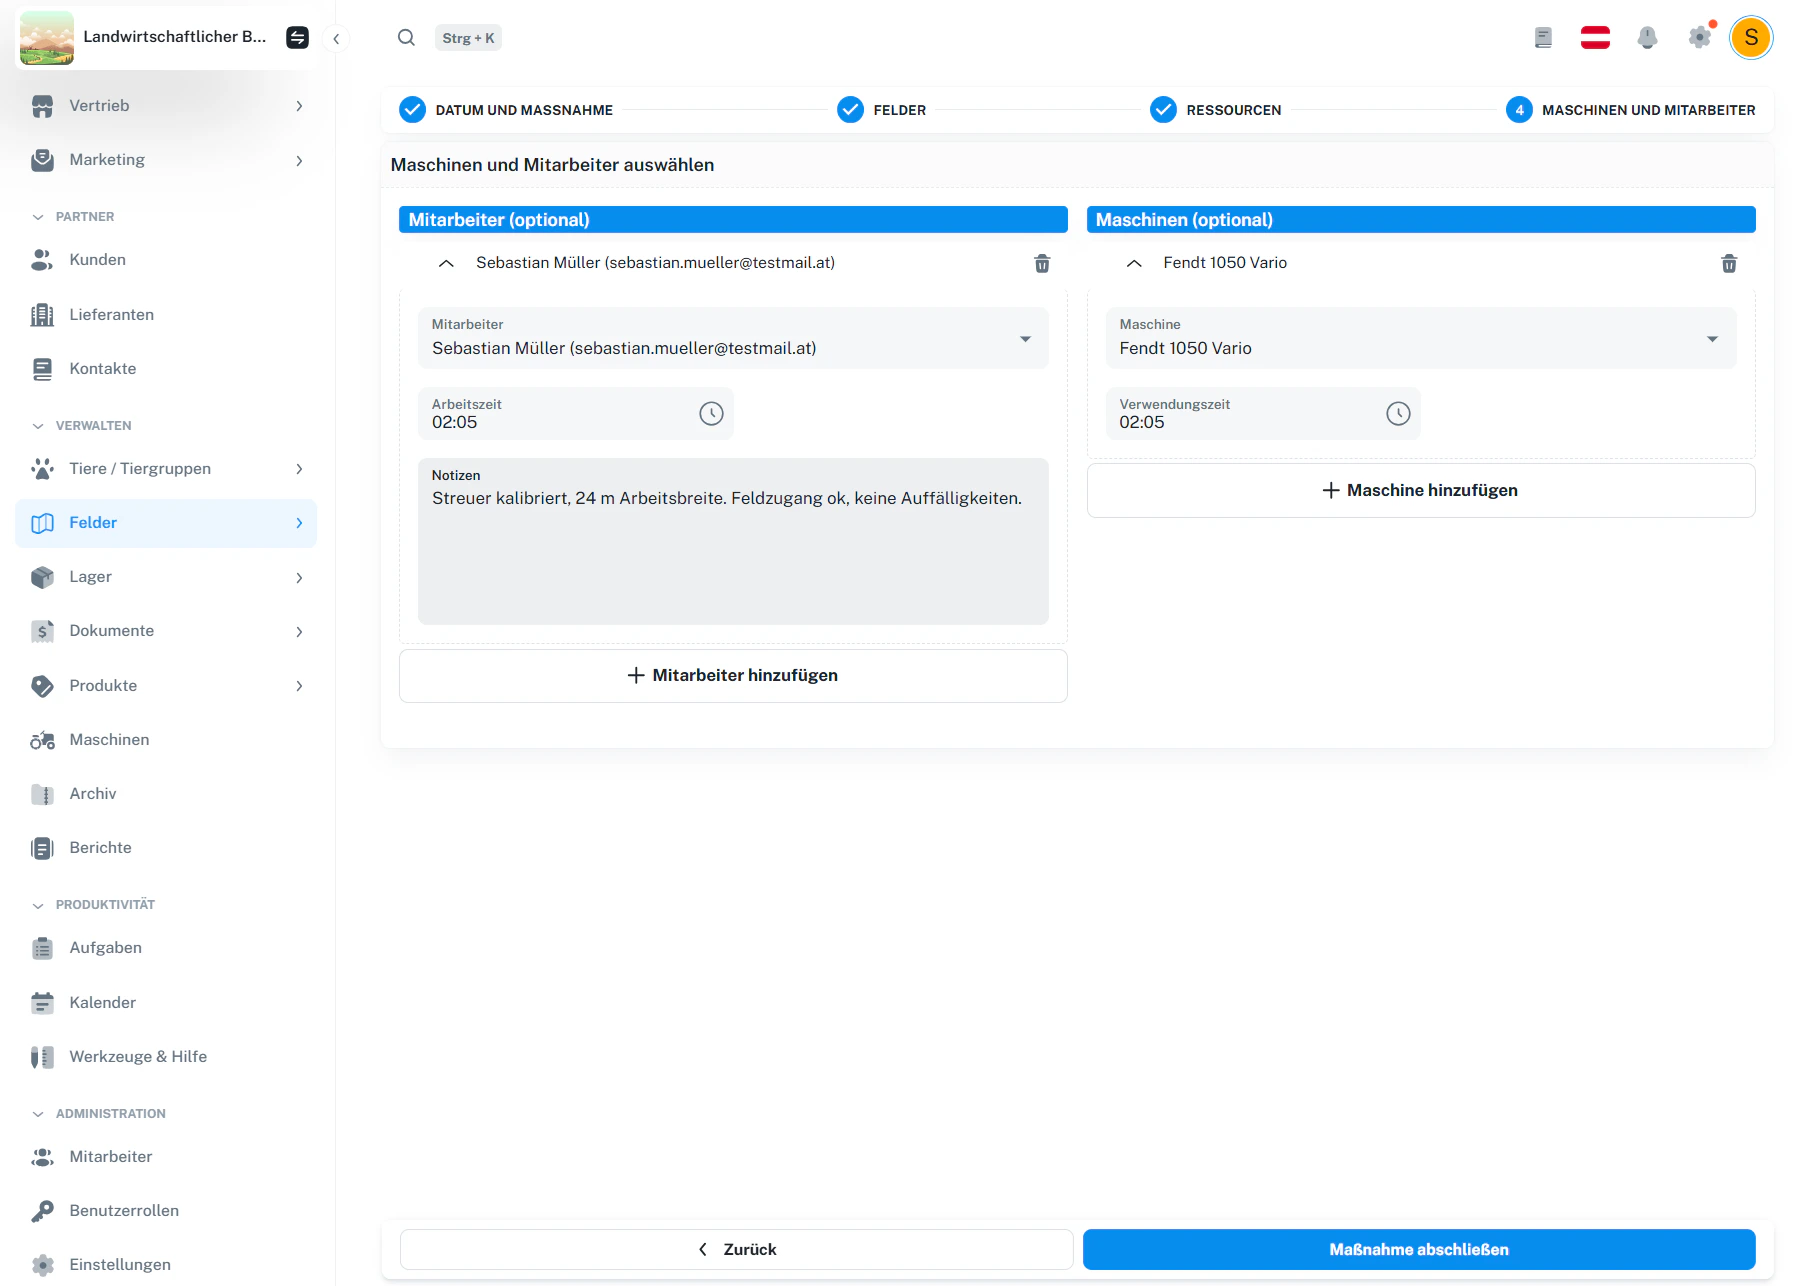1810x1286 pixels.
Task: Collapse Fendt 1050 Vario machine panel
Action: coord(1134,263)
